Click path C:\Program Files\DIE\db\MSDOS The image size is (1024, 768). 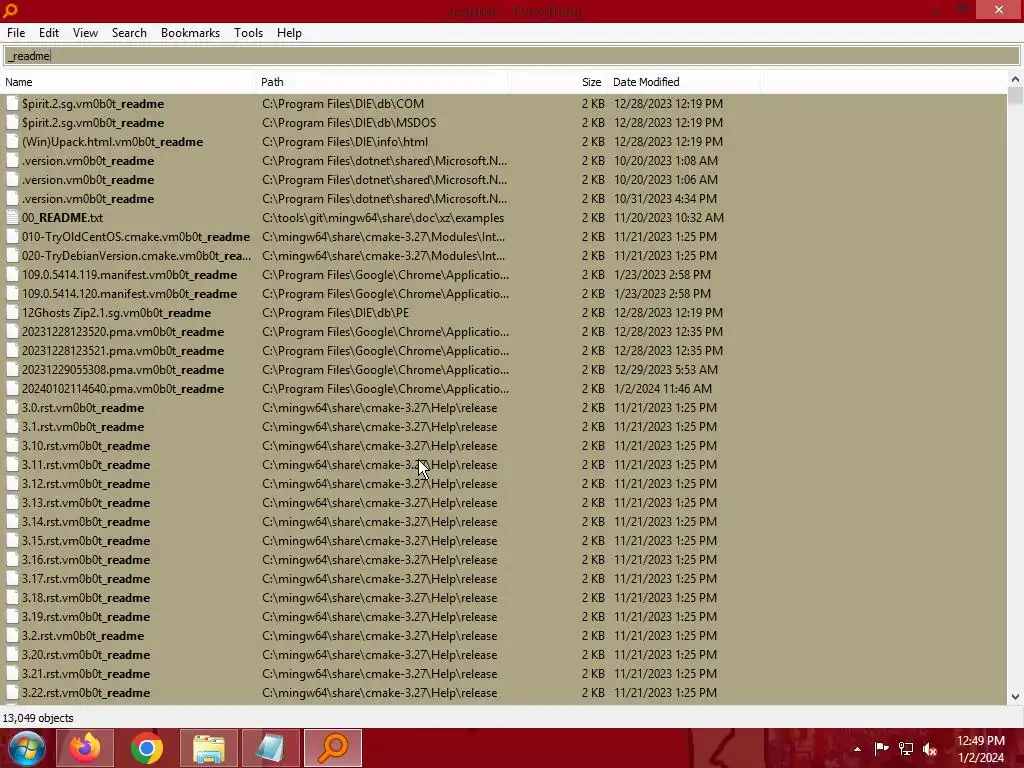pyautogui.click(x=349, y=122)
